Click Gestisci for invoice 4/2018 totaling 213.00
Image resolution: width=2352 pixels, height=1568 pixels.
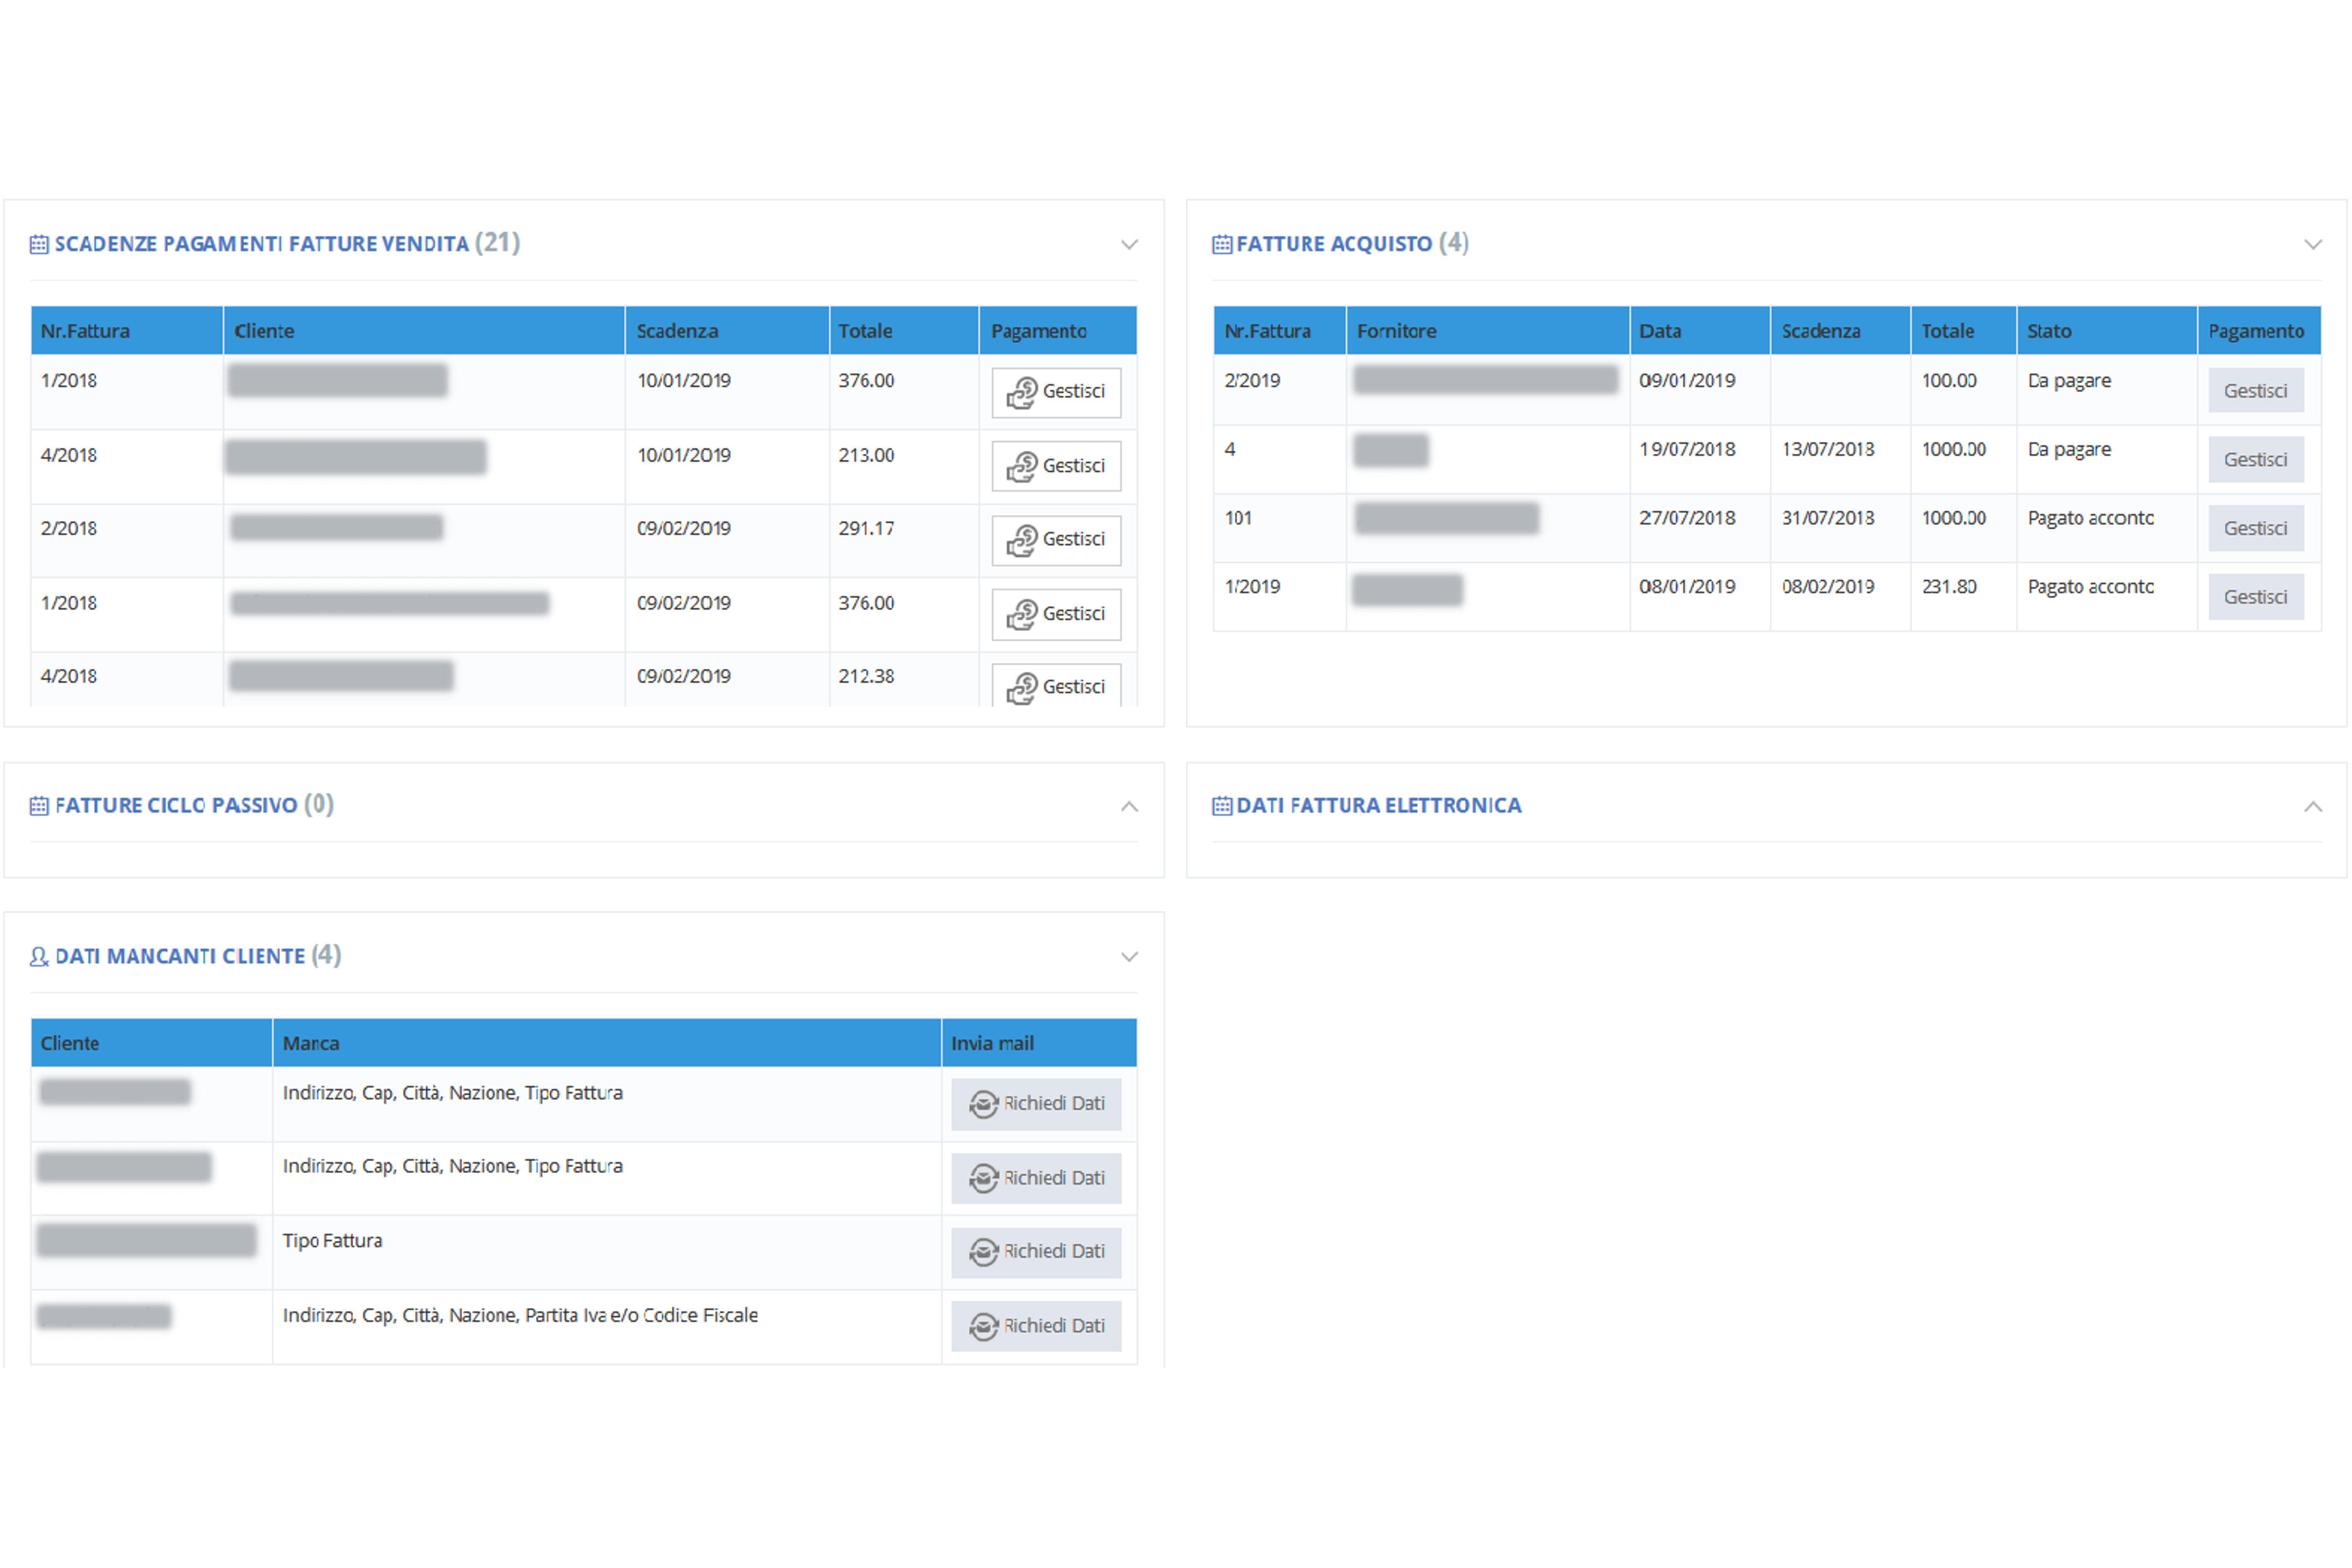pos(1056,466)
